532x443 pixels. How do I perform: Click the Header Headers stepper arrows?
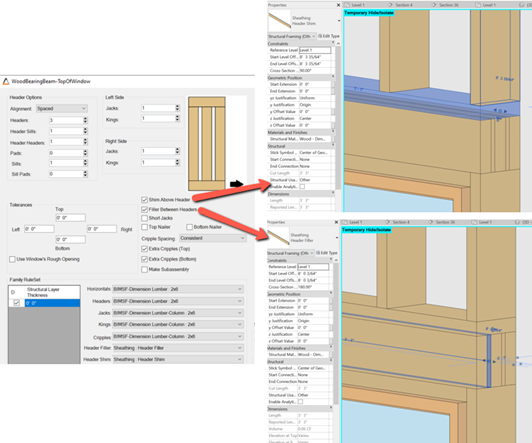coord(85,142)
